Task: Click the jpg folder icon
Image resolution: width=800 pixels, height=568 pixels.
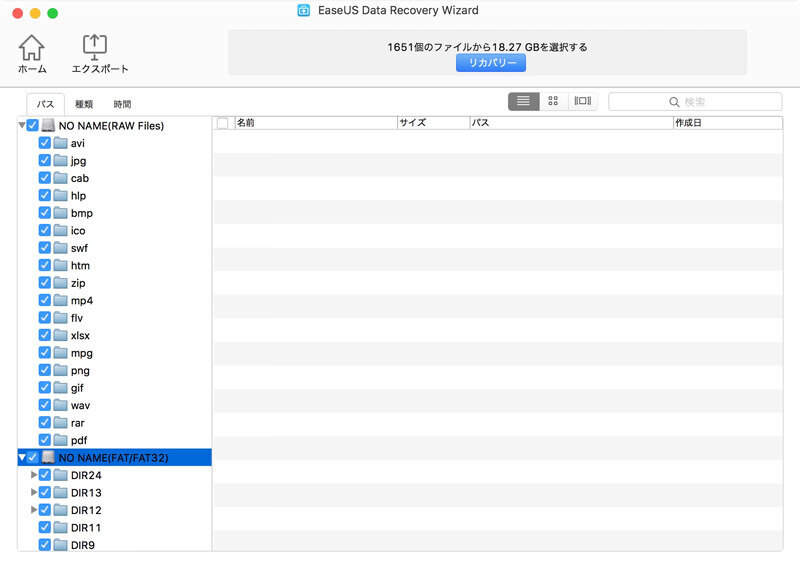Action: [x=61, y=160]
